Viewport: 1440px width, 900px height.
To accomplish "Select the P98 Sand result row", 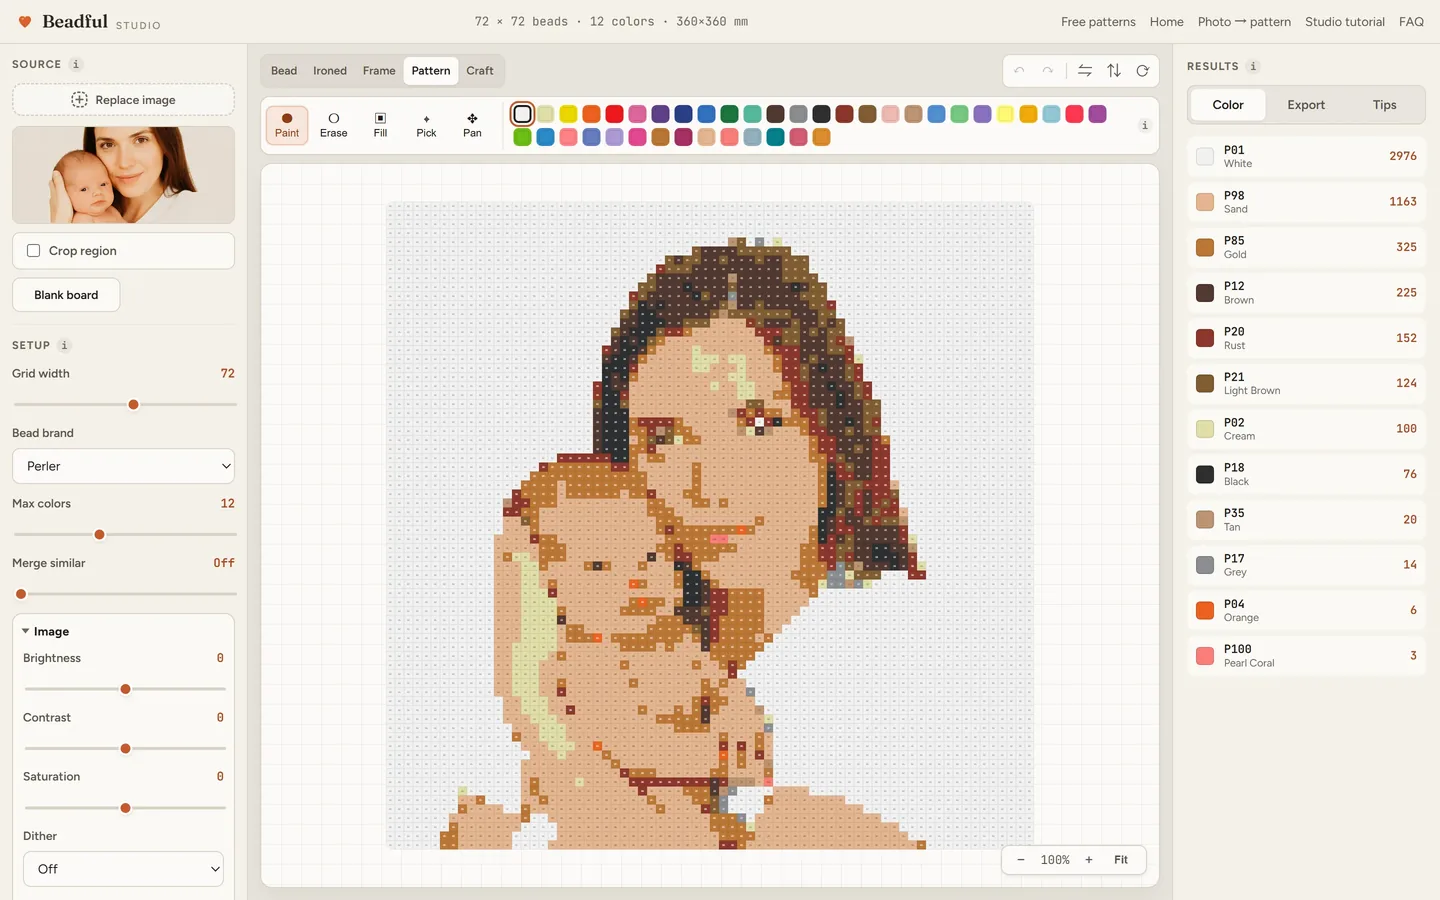I will tap(1306, 202).
